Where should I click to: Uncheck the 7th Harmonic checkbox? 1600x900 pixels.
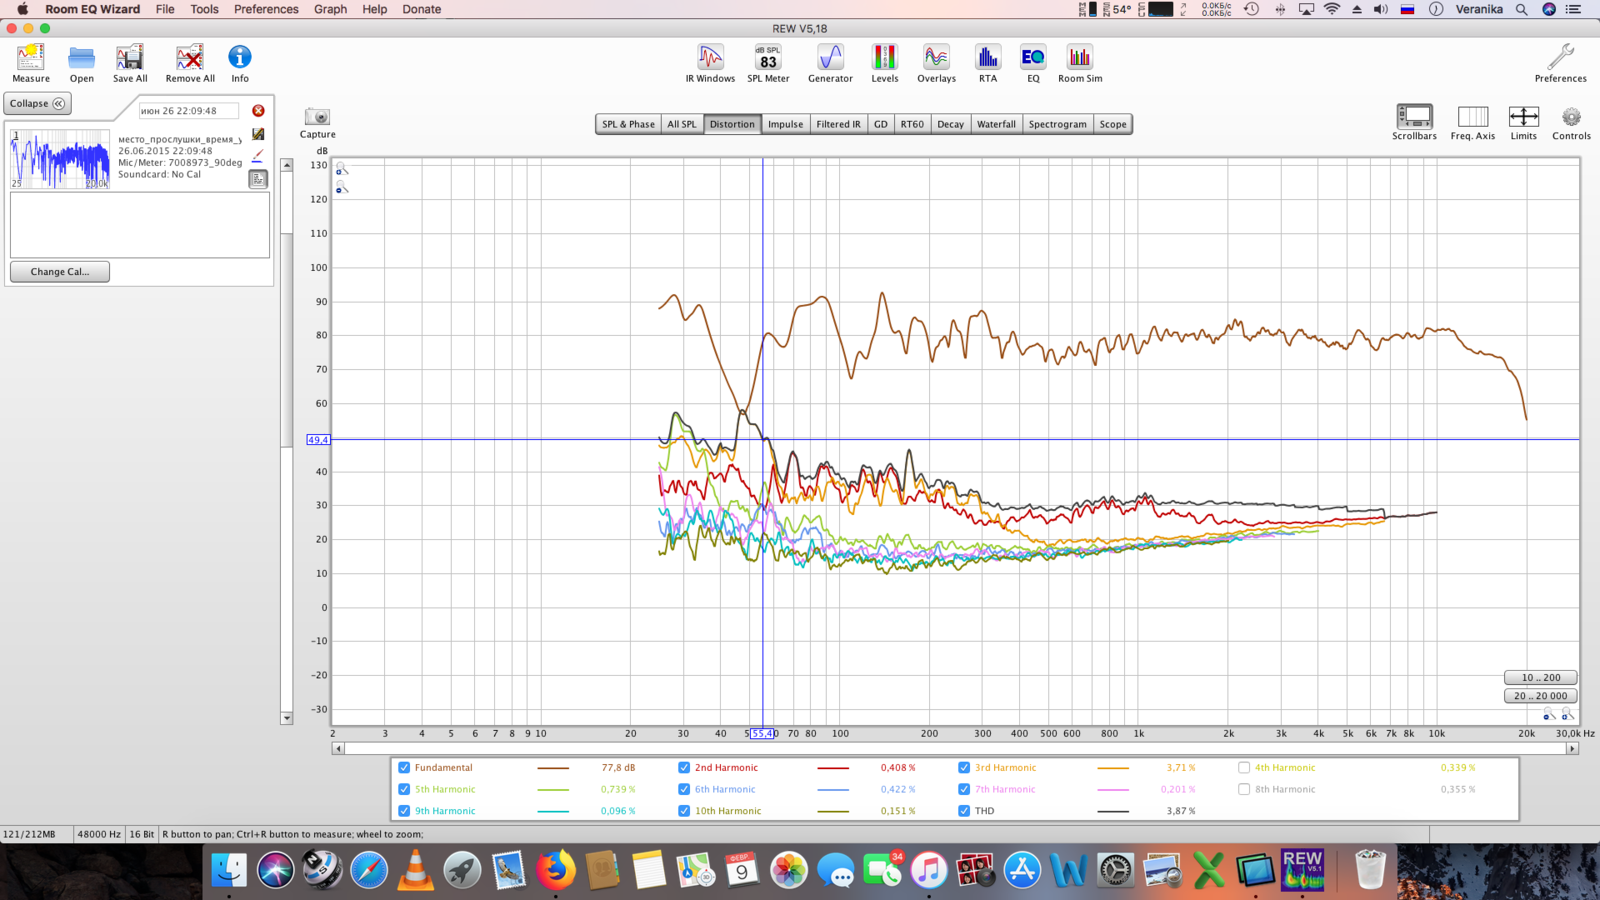[964, 789]
